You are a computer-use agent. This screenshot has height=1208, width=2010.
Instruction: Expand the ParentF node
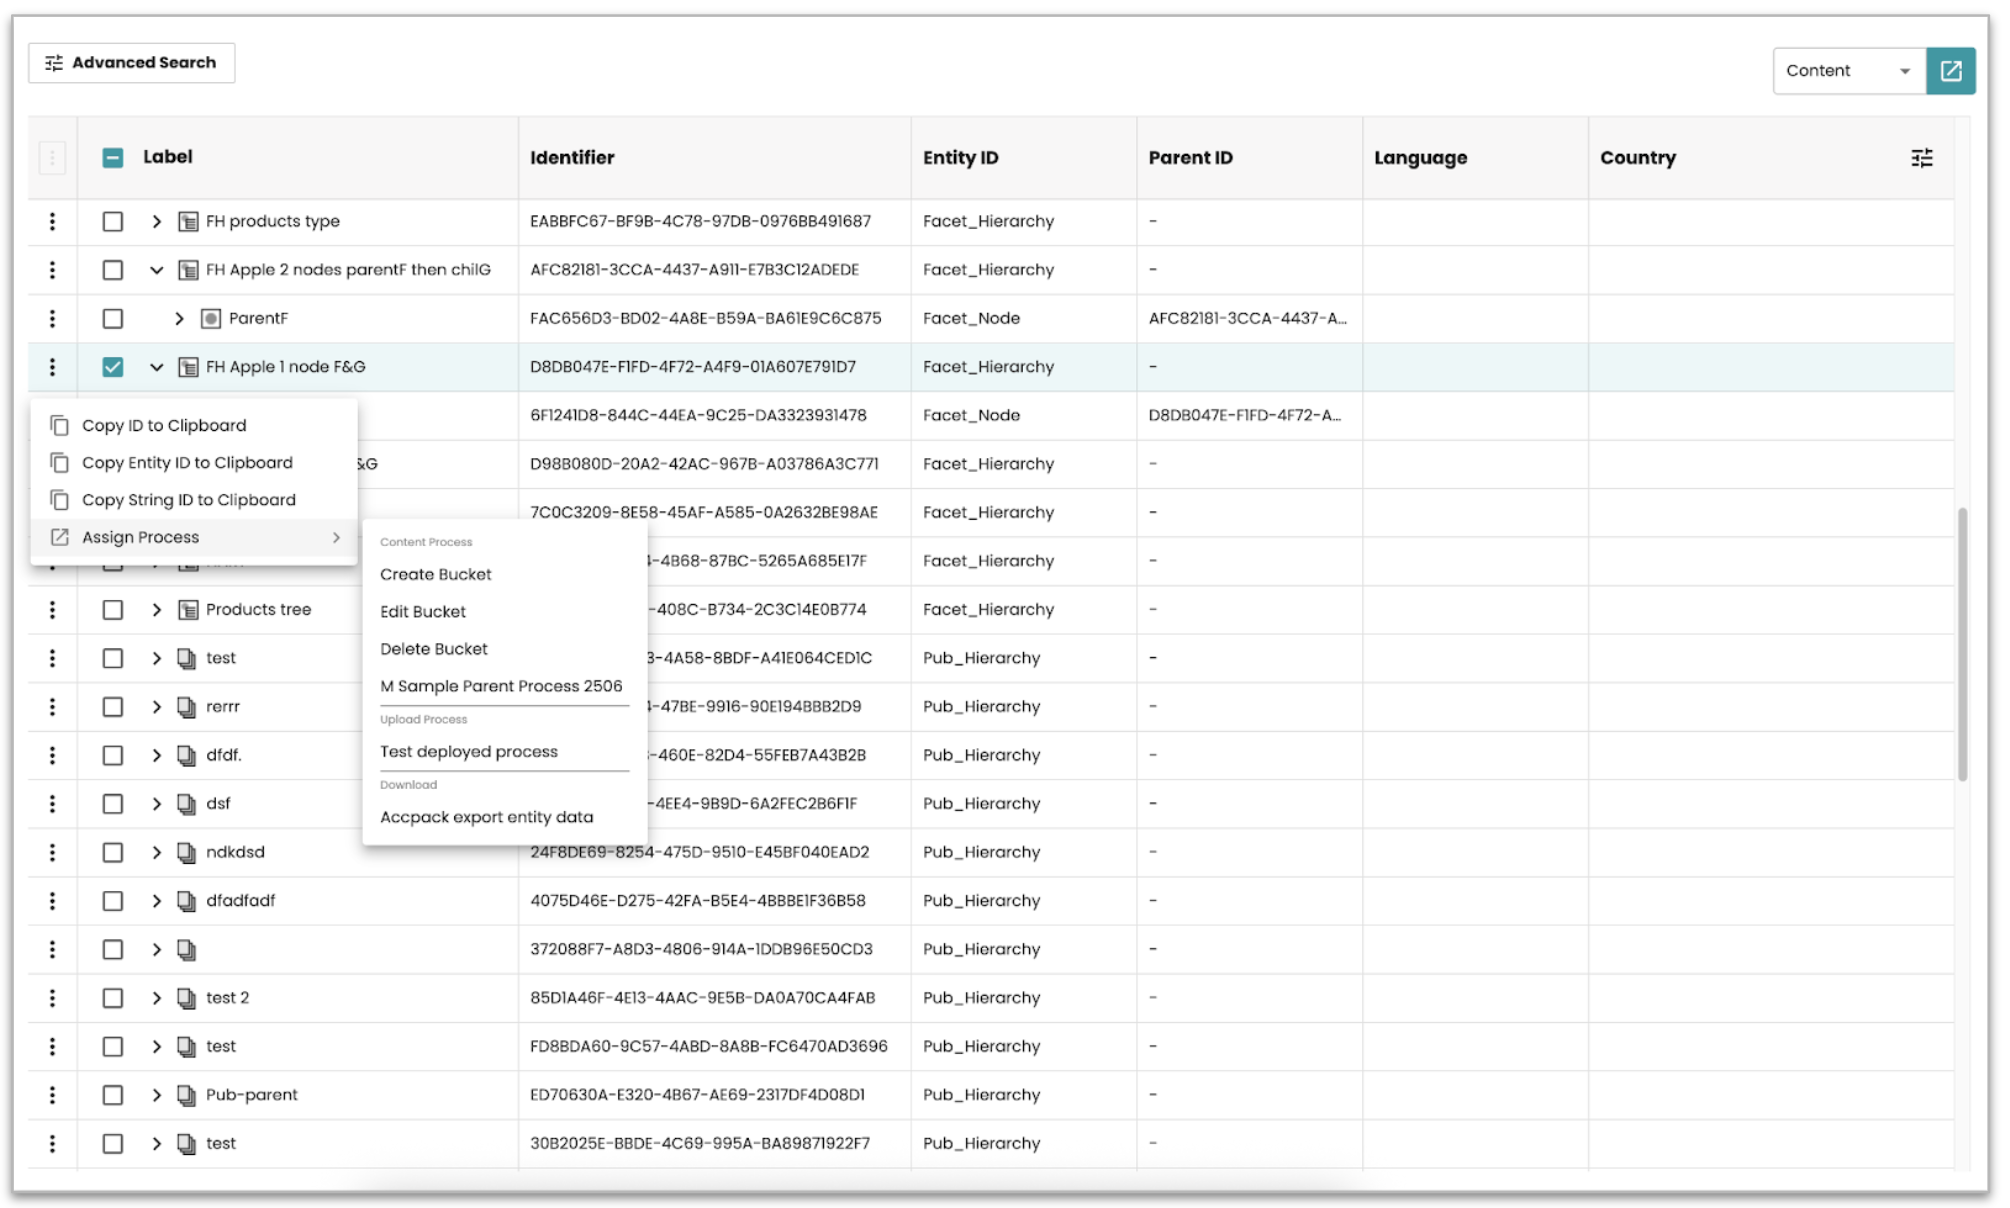point(179,318)
